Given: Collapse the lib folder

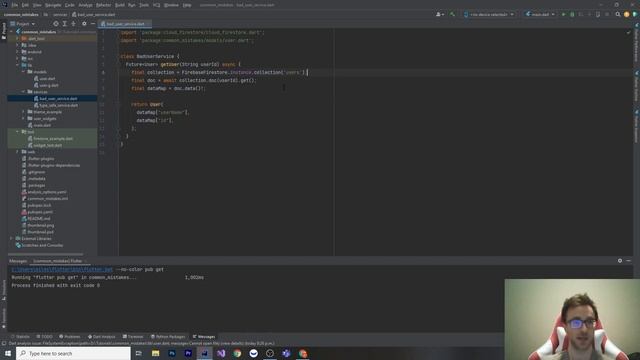Looking at the screenshot, I should coord(18,65).
